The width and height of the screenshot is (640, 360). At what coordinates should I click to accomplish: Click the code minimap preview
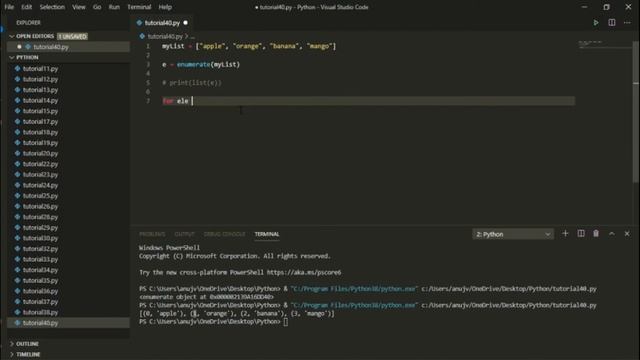[x=604, y=44]
